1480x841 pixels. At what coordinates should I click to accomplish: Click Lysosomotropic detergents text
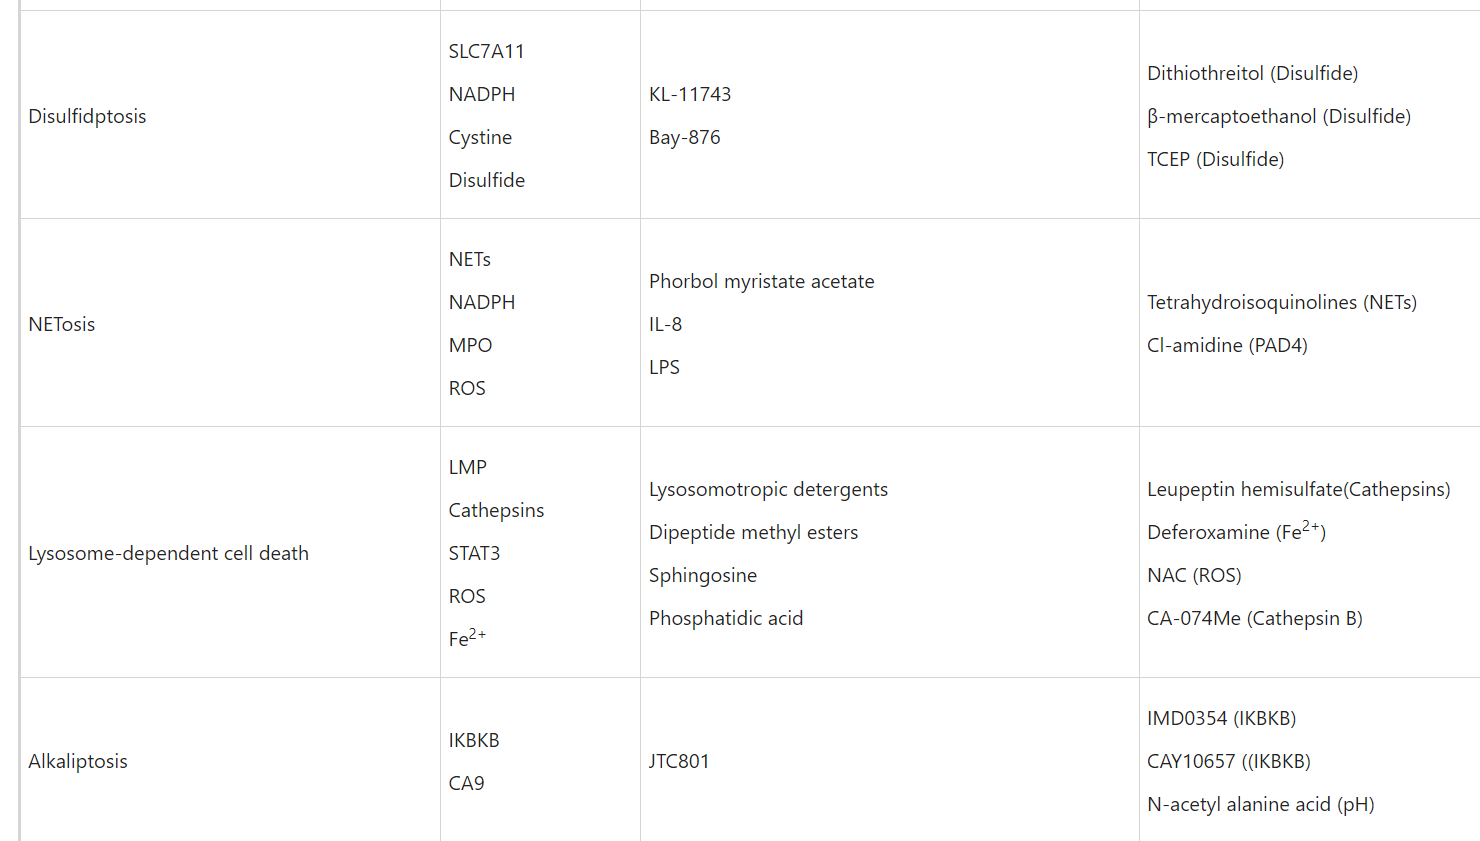tap(768, 489)
